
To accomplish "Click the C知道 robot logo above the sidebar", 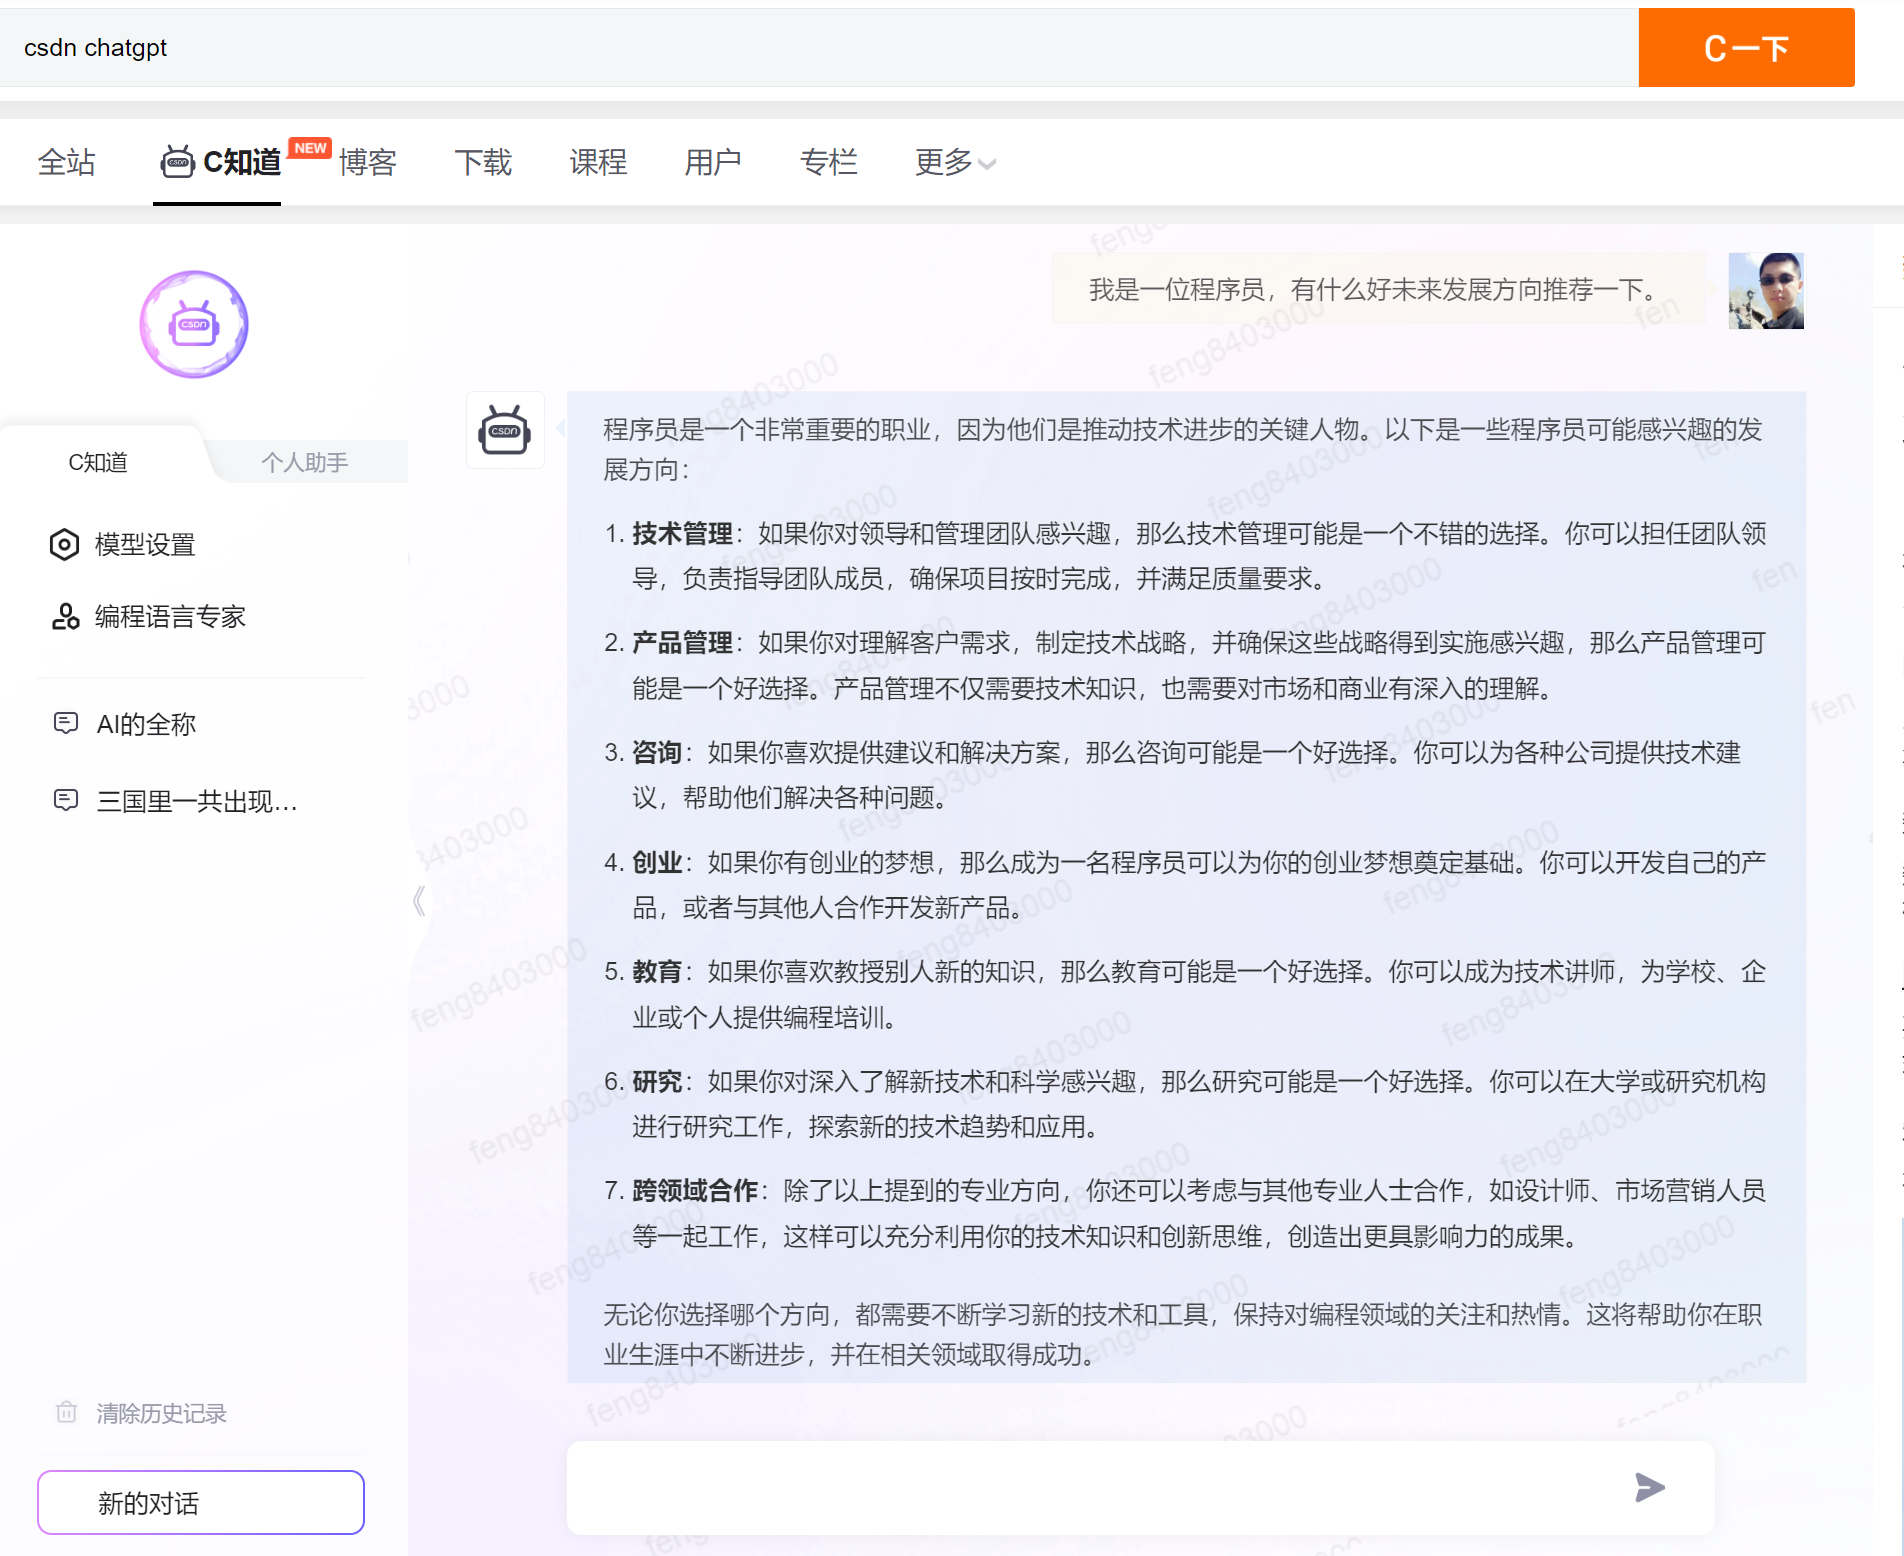I will (x=193, y=324).
